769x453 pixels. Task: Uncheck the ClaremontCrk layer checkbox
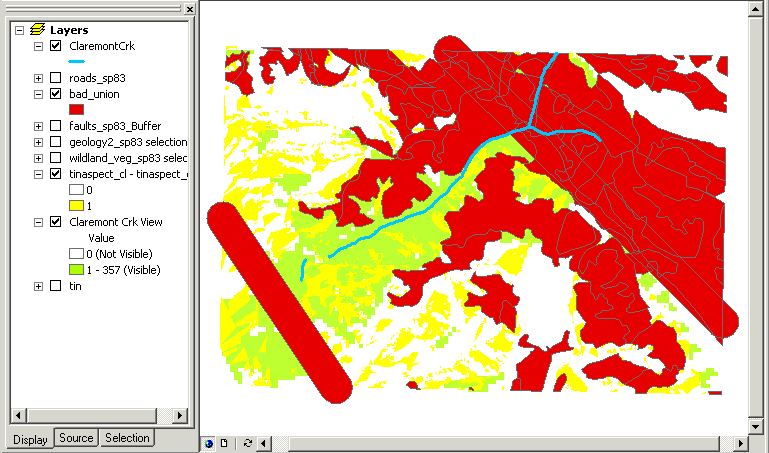(56, 46)
